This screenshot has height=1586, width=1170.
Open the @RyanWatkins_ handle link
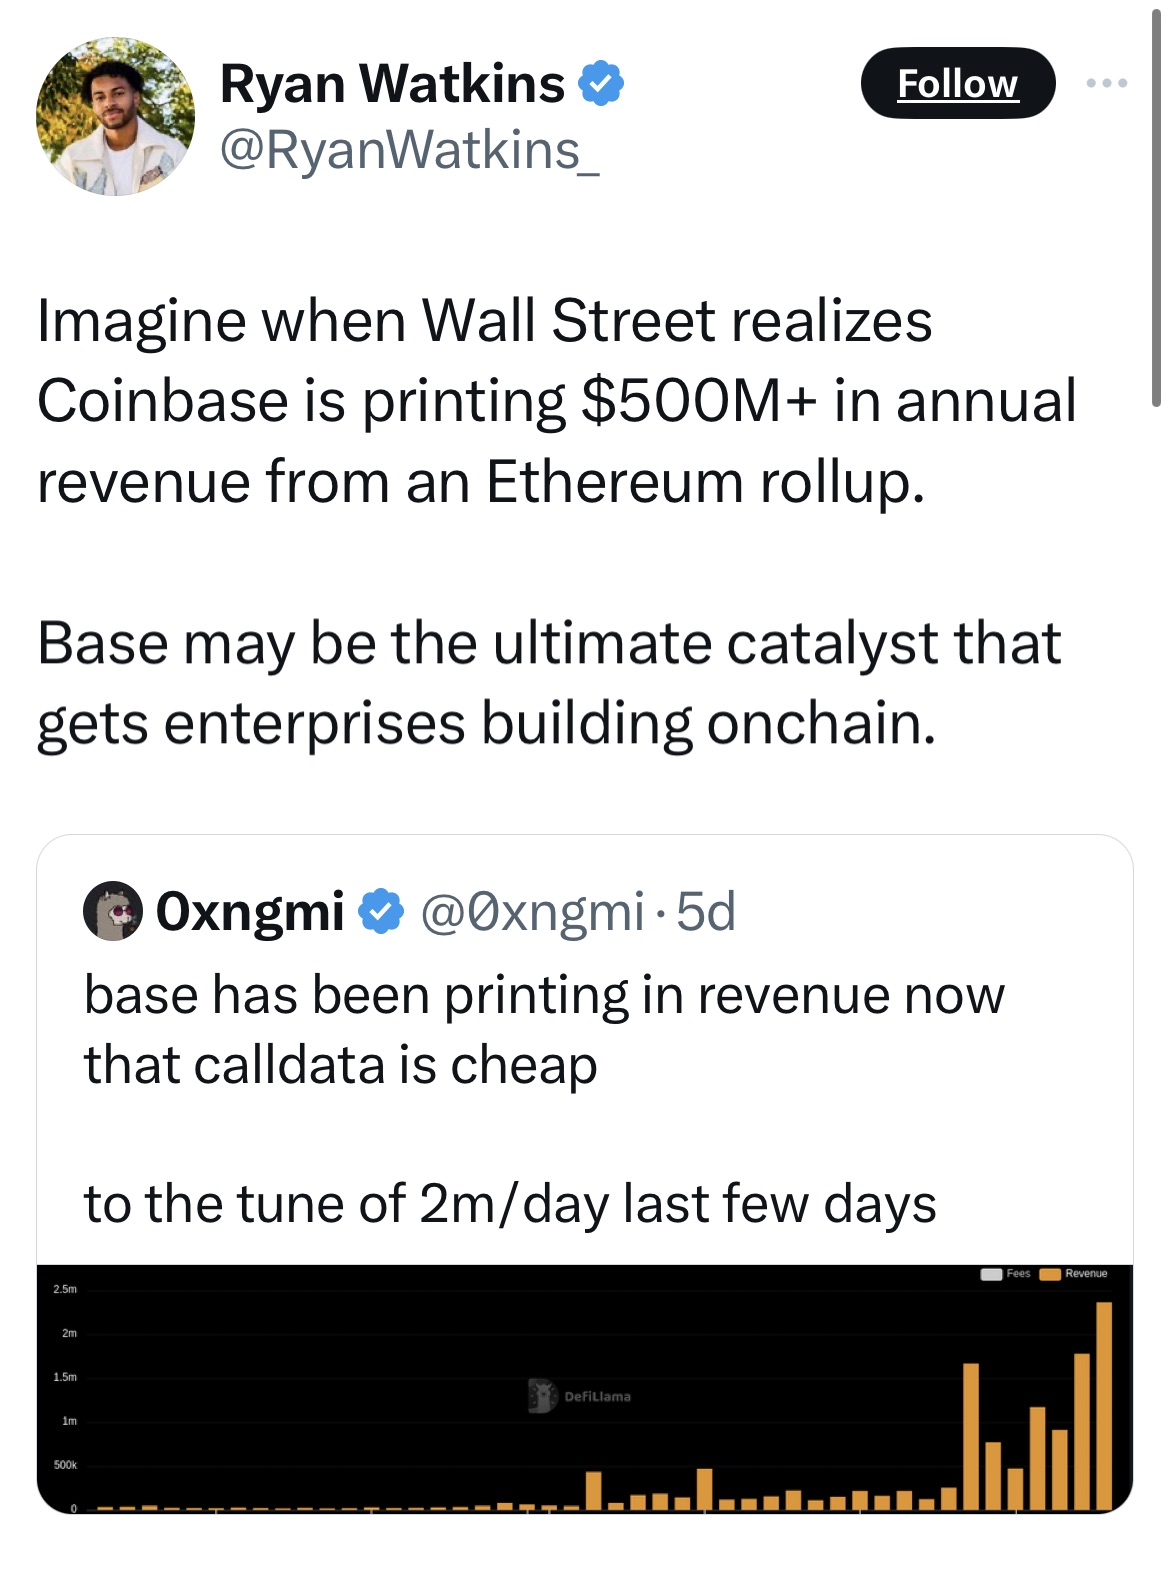(409, 150)
